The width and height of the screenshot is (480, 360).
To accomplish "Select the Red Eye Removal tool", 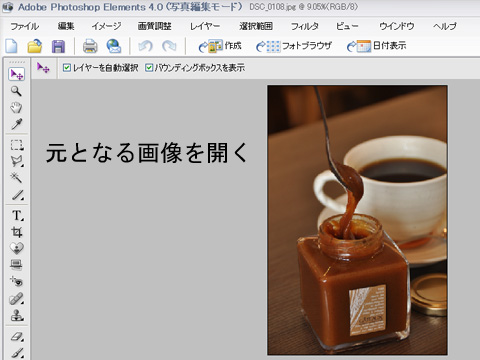I will pos(16,282).
